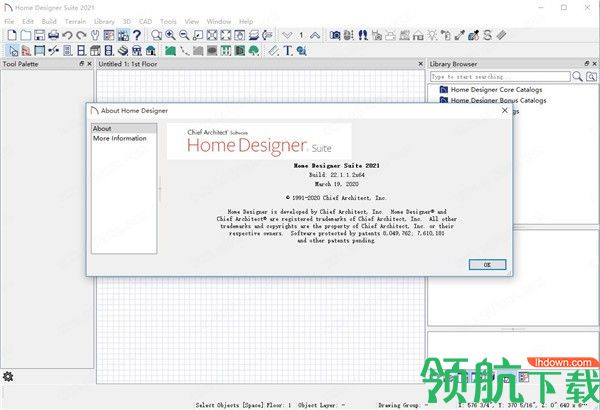Select Home Designer Core Catalogs
600x410 pixels.
tap(496, 90)
